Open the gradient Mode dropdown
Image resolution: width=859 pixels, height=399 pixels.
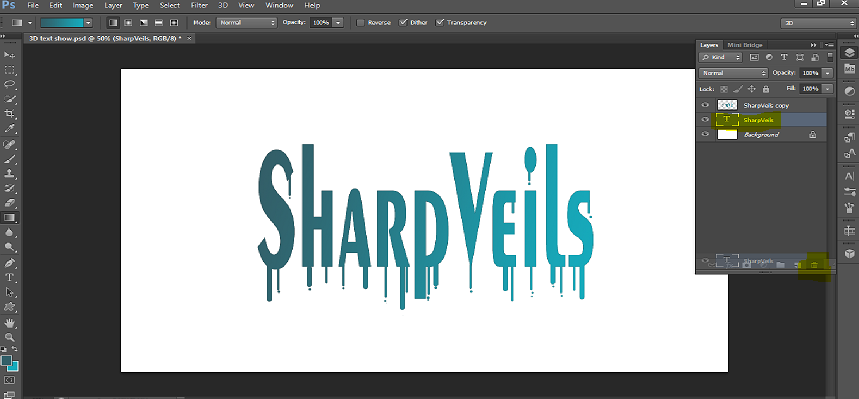point(247,22)
